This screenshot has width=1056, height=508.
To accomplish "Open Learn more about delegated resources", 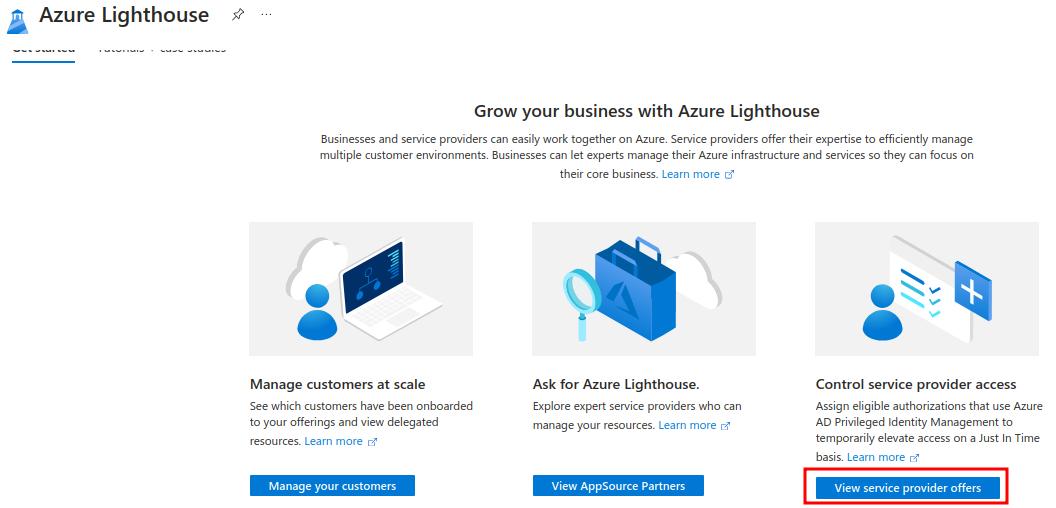I will [333, 441].
